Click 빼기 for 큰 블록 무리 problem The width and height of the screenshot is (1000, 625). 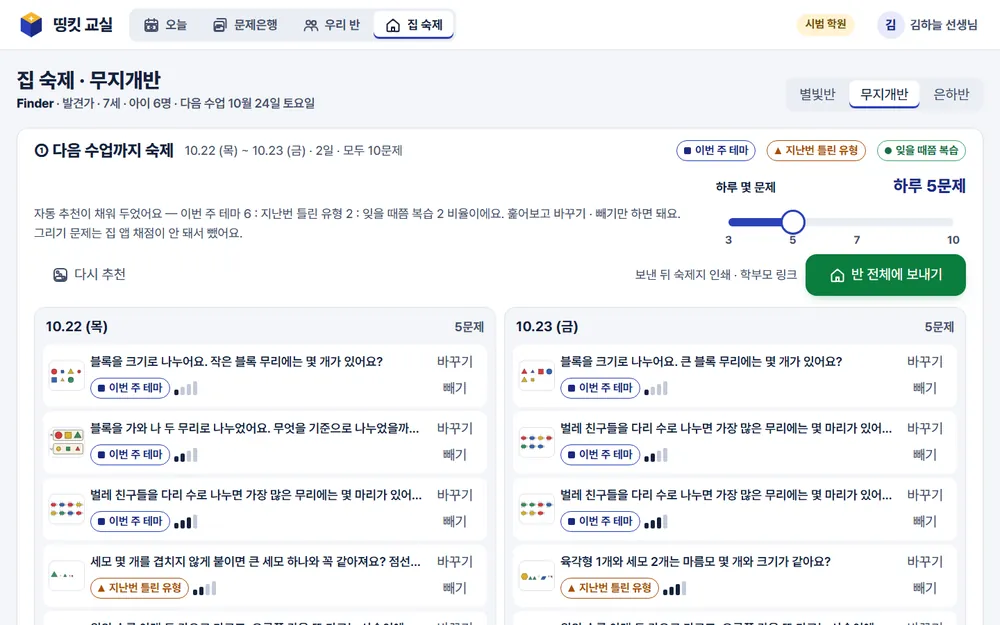coord(925,388)
